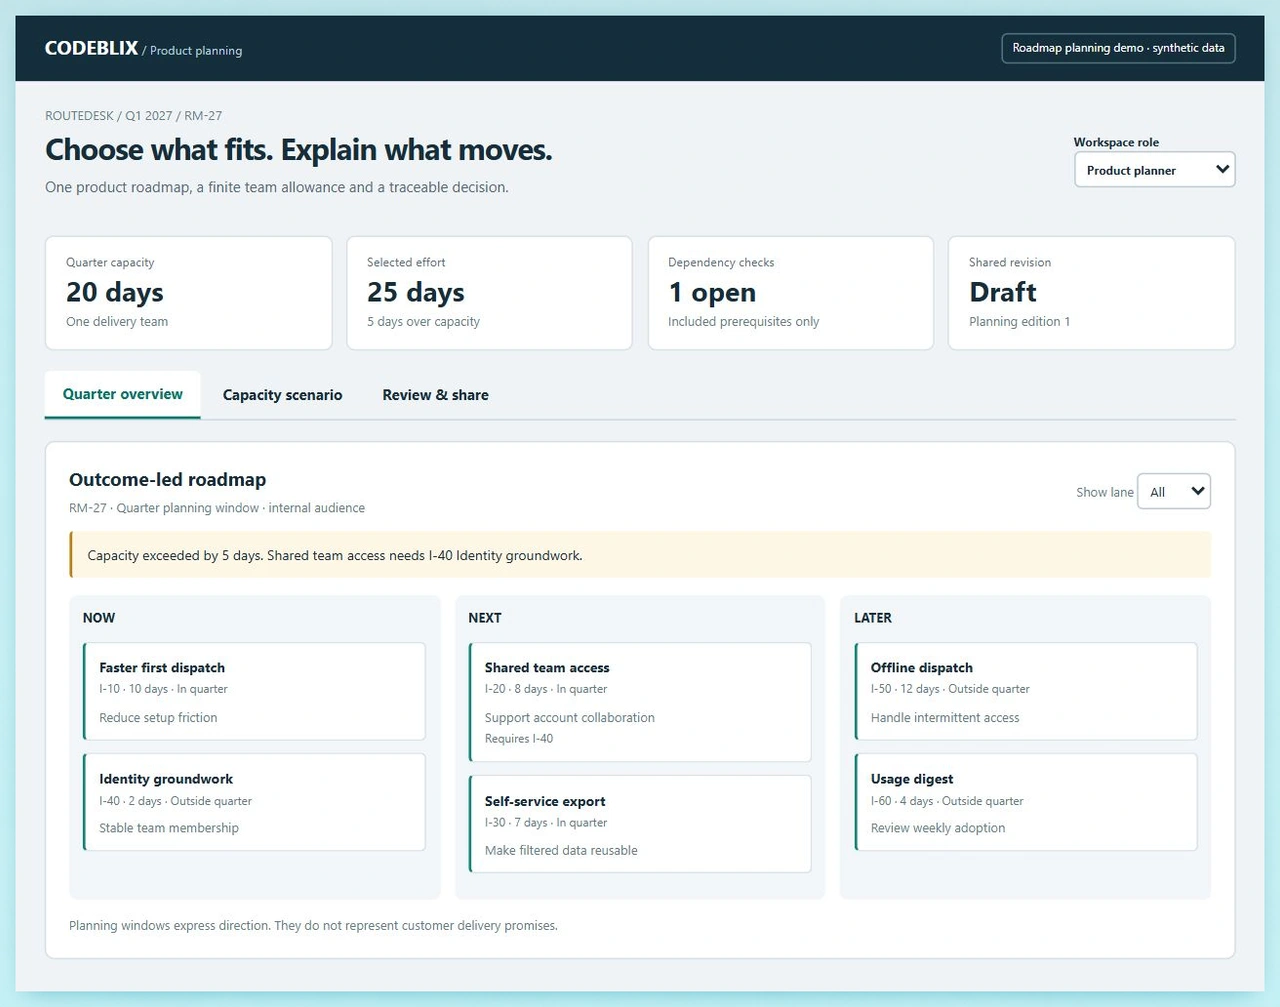This screenshot has height=1007, width=1280.
Task: Switch to the Quarter overview tab
Action: click(x=123, y=394)
